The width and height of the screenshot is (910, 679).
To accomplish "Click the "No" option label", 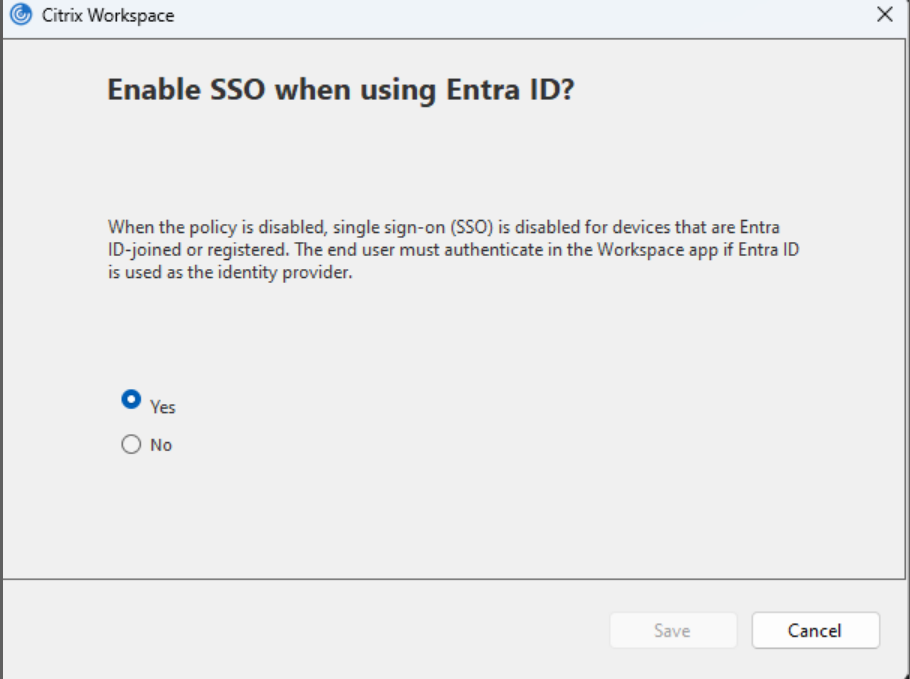I will pyautogui.click(x=161, y=446).
